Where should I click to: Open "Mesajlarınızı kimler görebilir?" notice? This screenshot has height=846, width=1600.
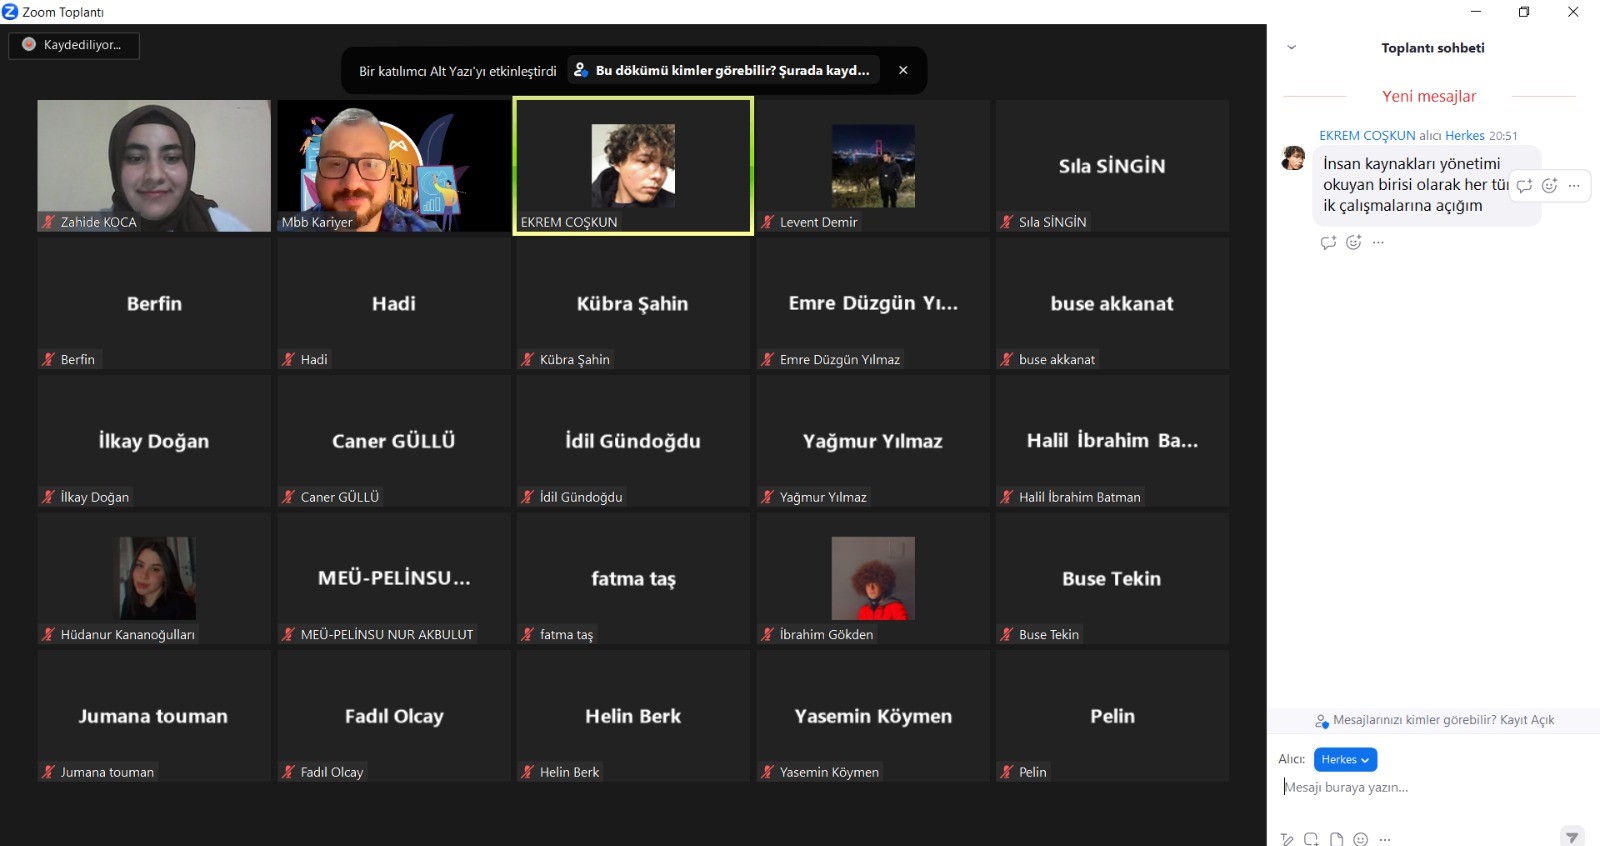(1434, 720)
